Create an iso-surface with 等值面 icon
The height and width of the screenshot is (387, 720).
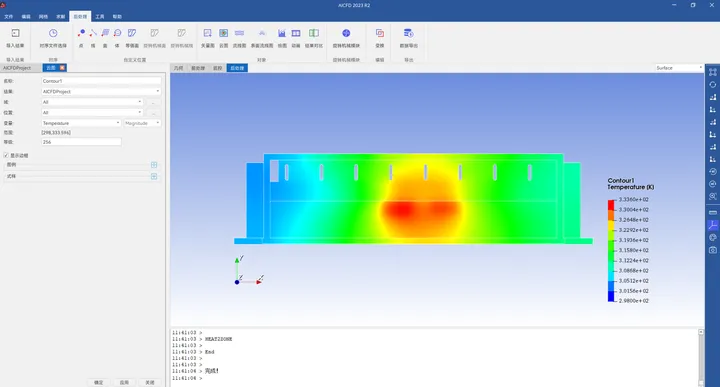pyautogui.click(x=132, y=33)
